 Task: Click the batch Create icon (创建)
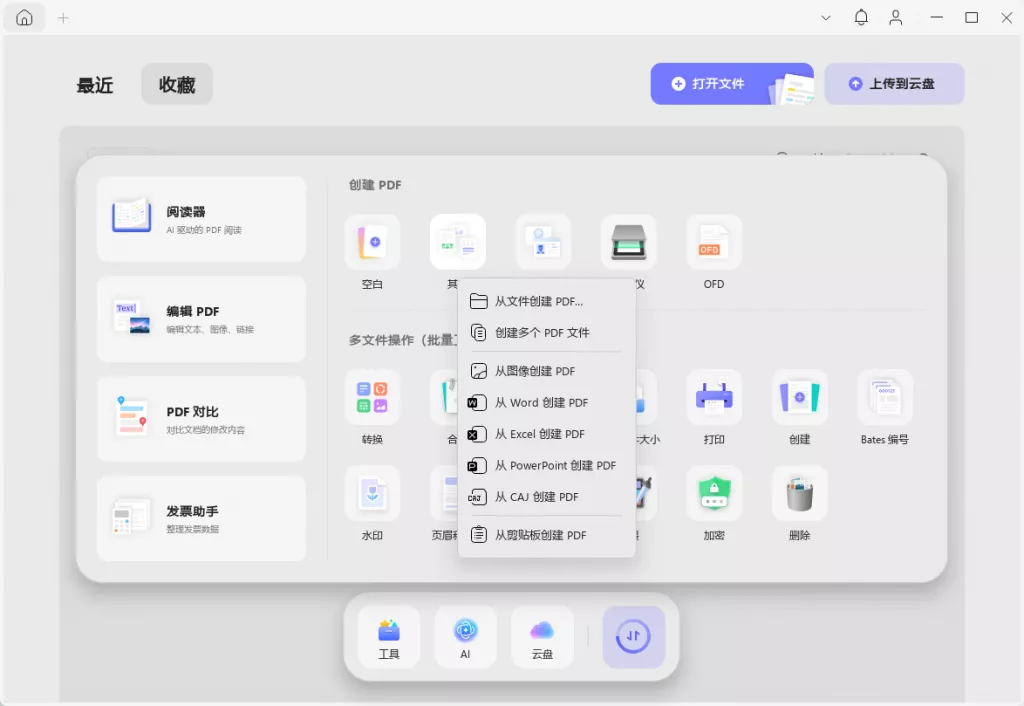pos(799,397)
